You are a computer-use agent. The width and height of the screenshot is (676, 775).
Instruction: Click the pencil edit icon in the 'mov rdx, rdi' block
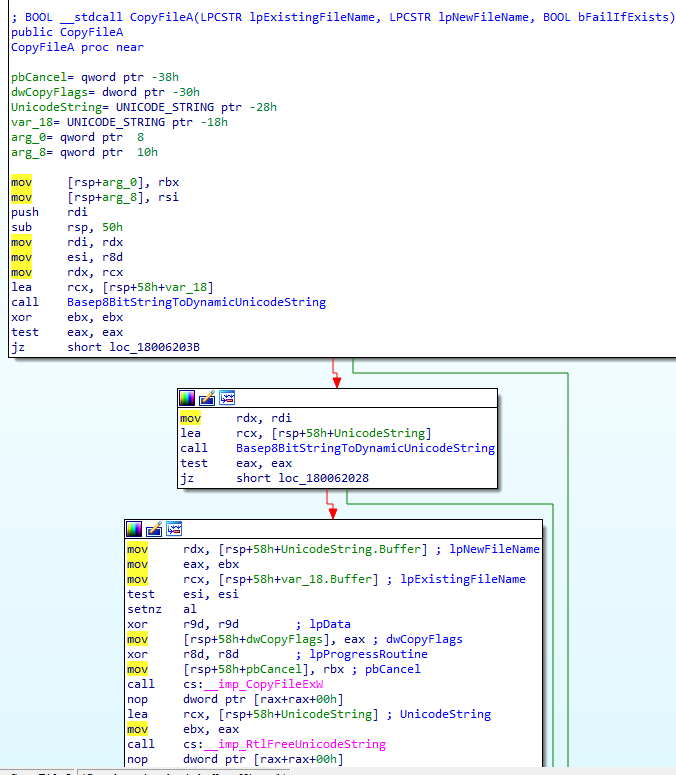[x=207, y=398]
